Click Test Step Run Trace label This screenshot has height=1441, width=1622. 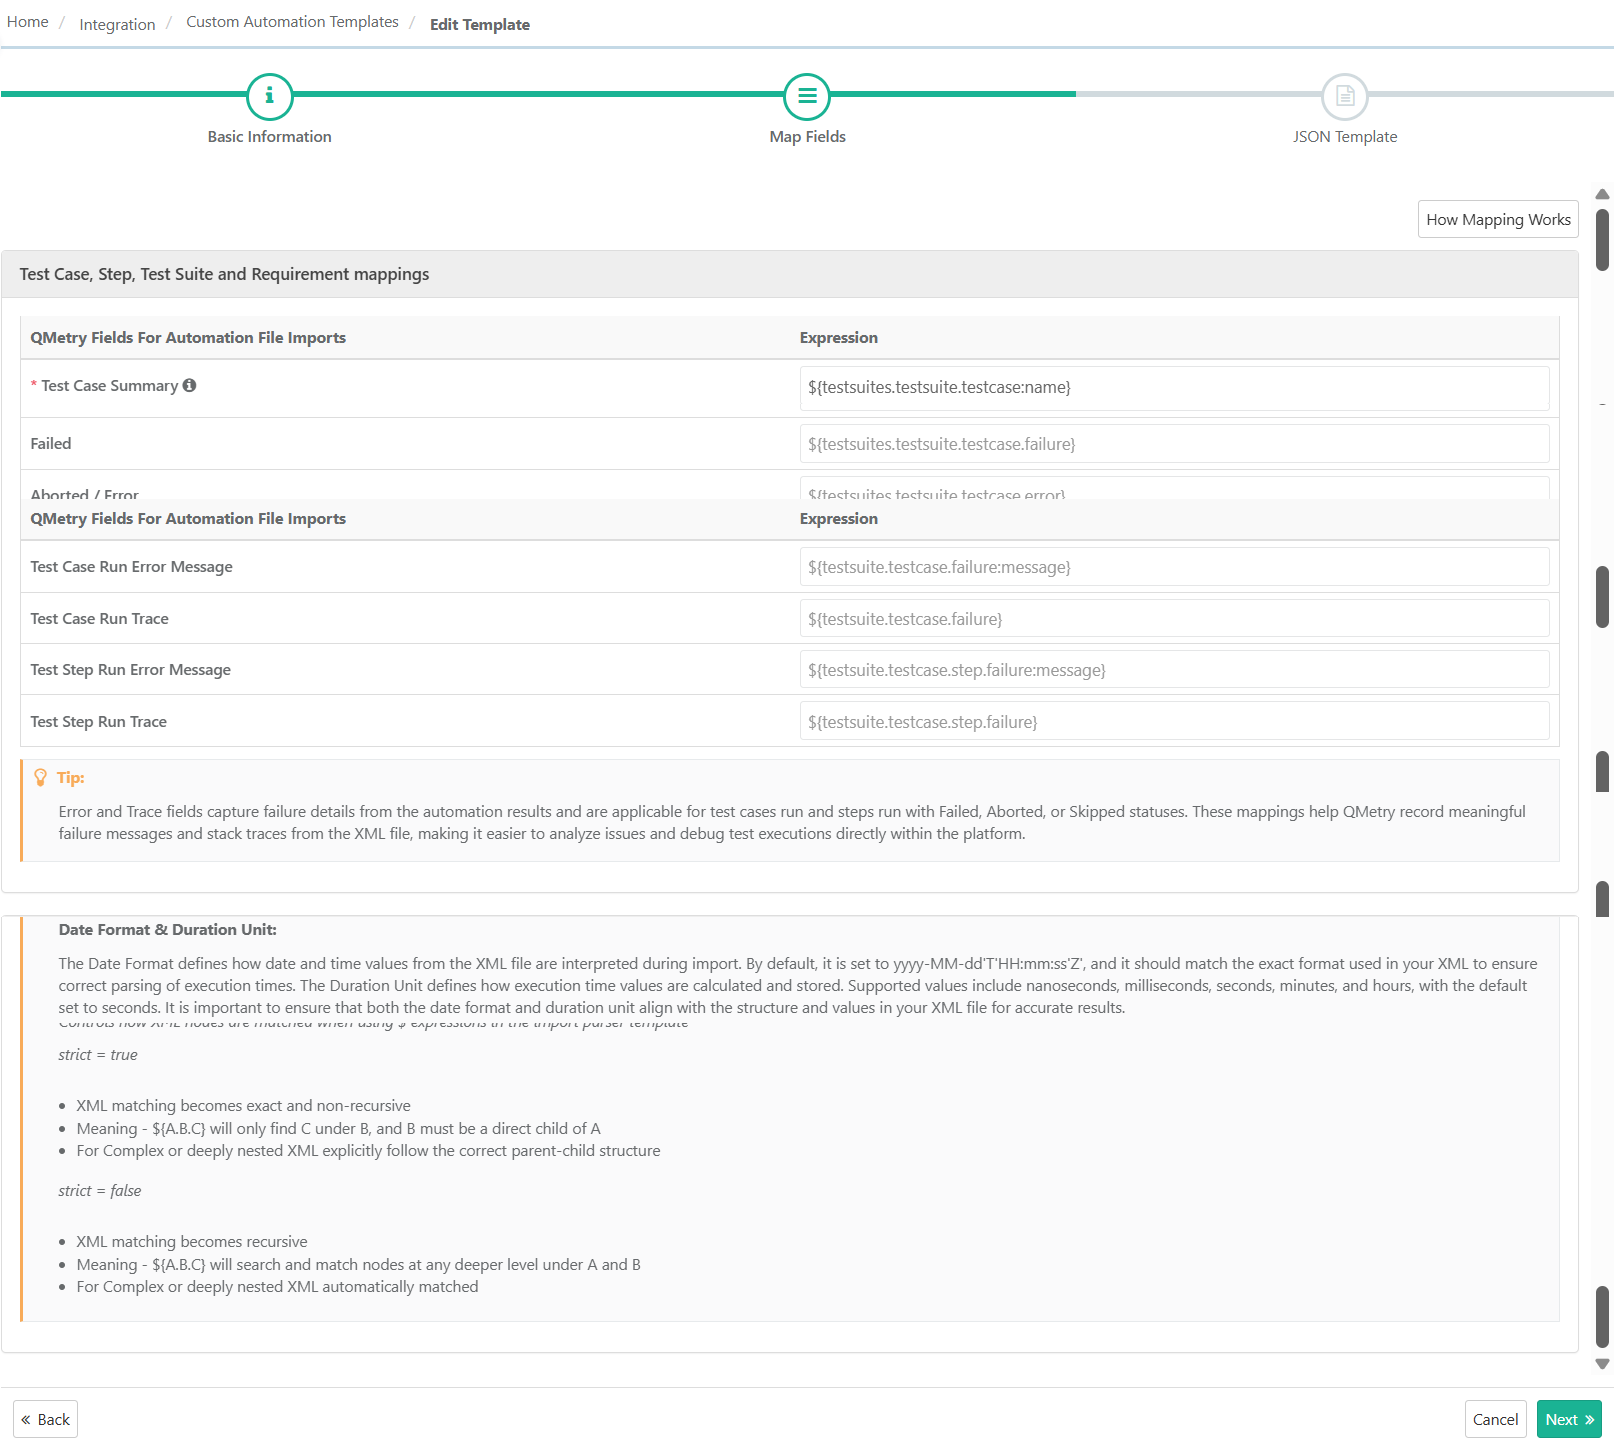(x=98, y=722)
